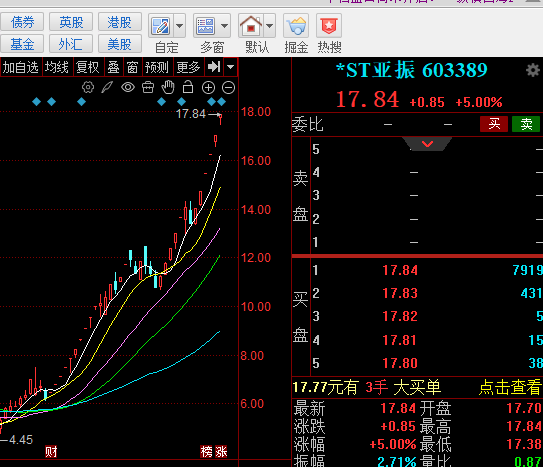Open the 掘金 treasure icon
The width and height of the screenshot is (543, 467).
(x=296, y=26)
